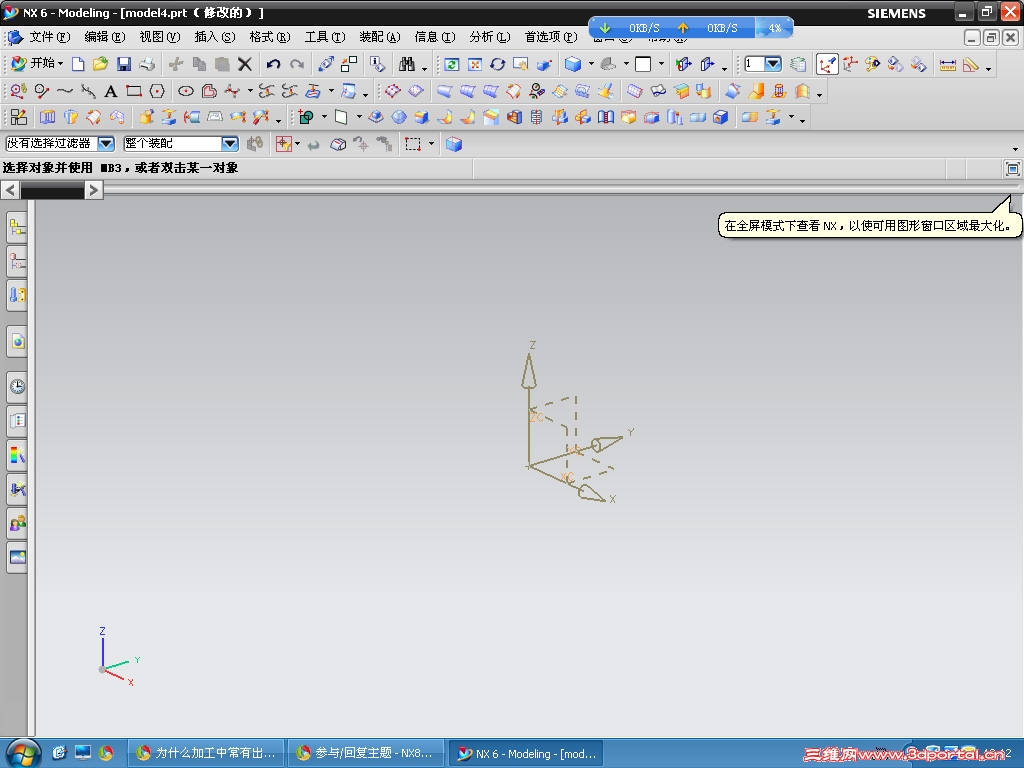Screen dimensions: 1024x768
Task: Expand the 开始 start dropdown
Action: pyautogui.click(x=38, y=63)
